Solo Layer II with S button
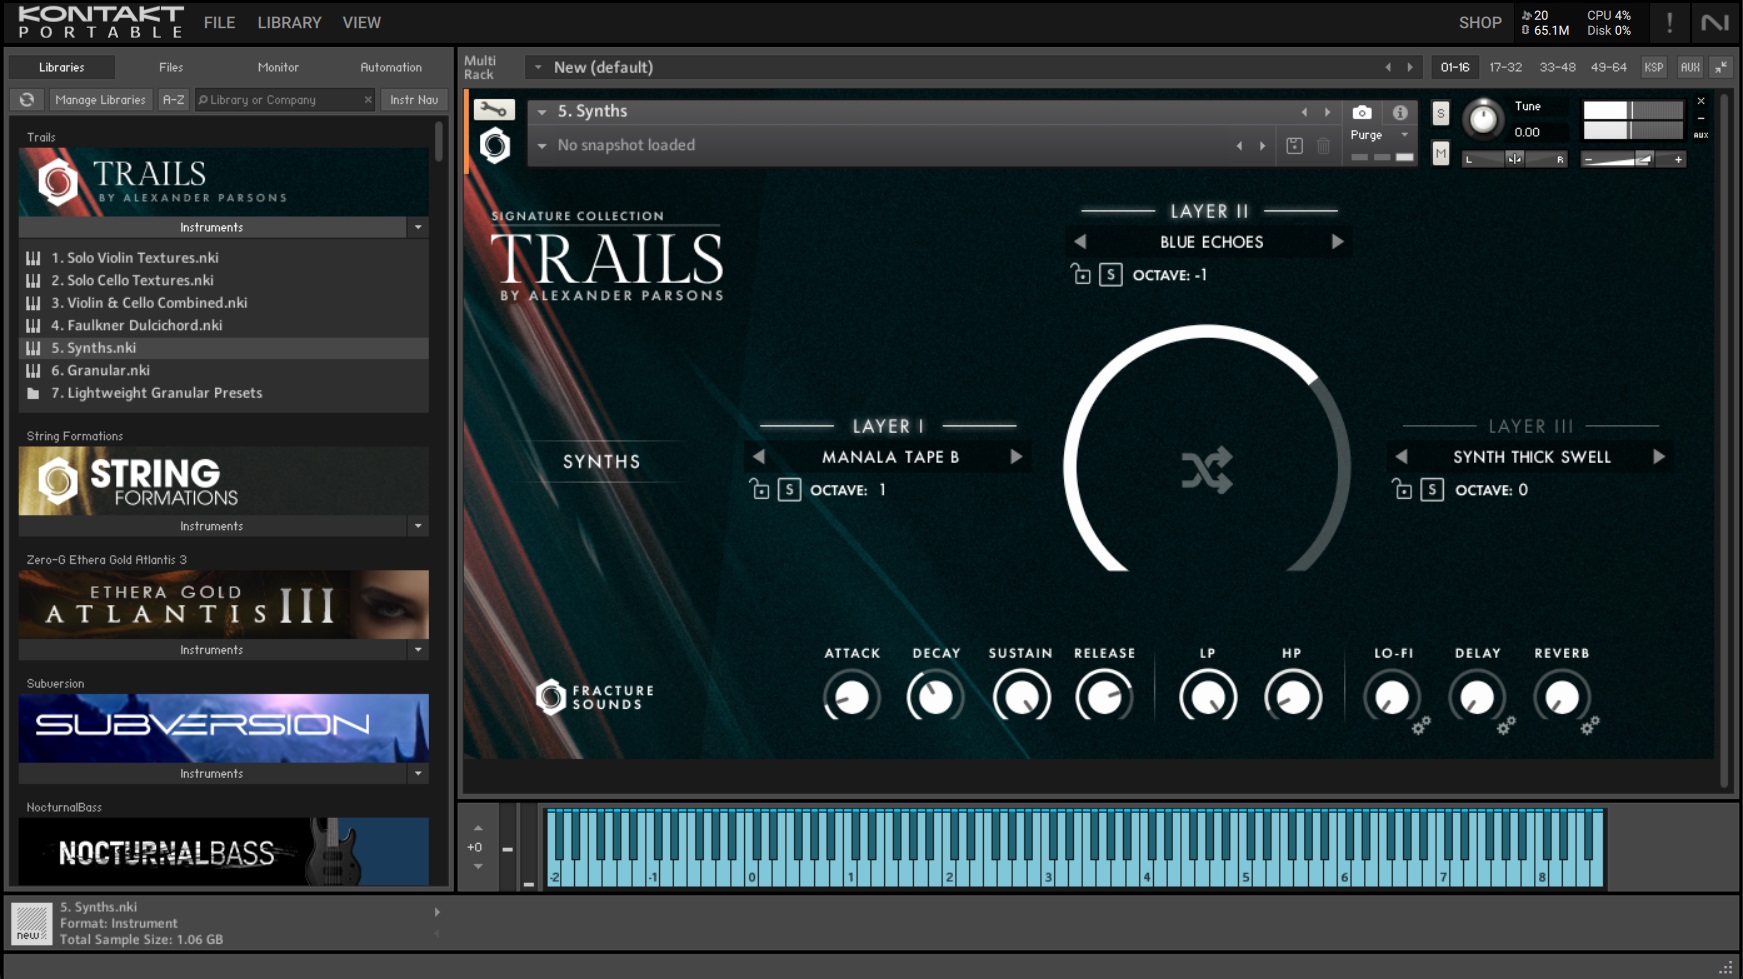This screenshot has height=979, width=1743. click(x=1110, y=275)
